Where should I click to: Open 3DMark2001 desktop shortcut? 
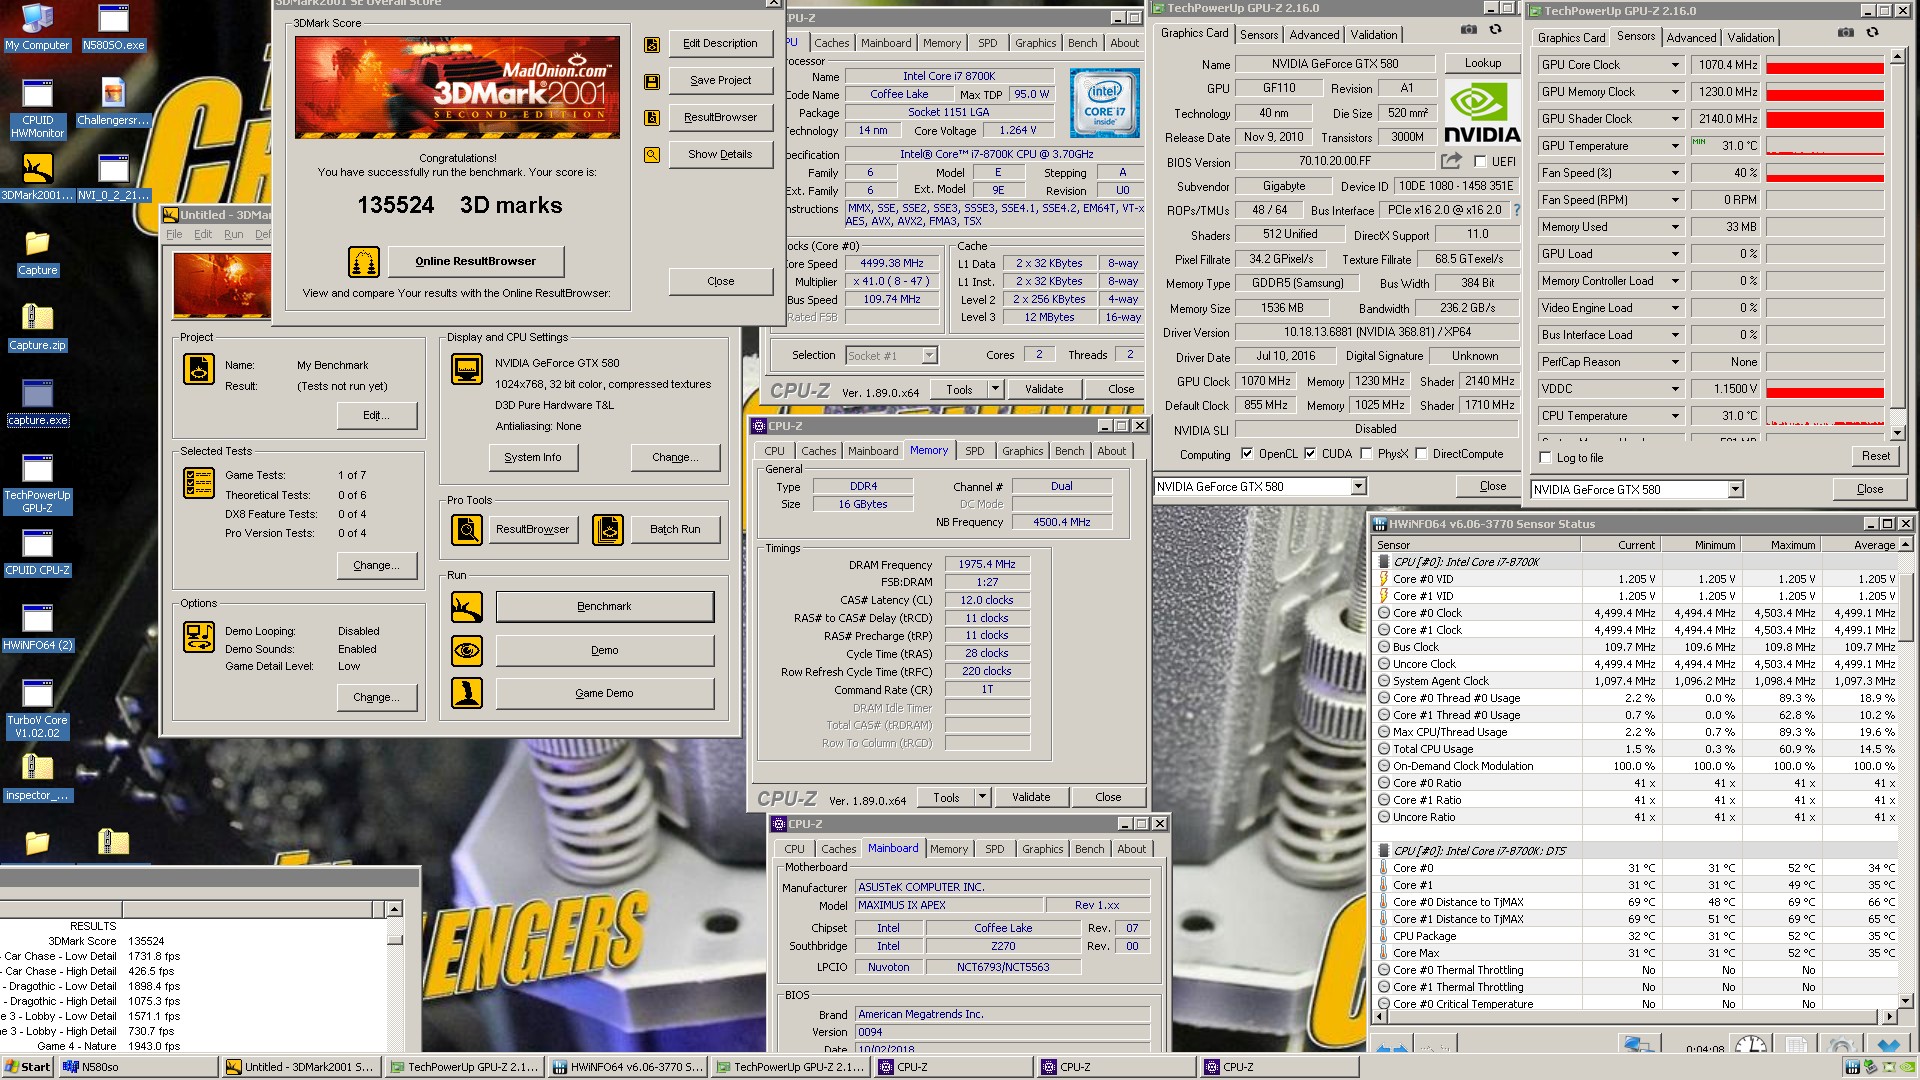(x=37, y=176)
